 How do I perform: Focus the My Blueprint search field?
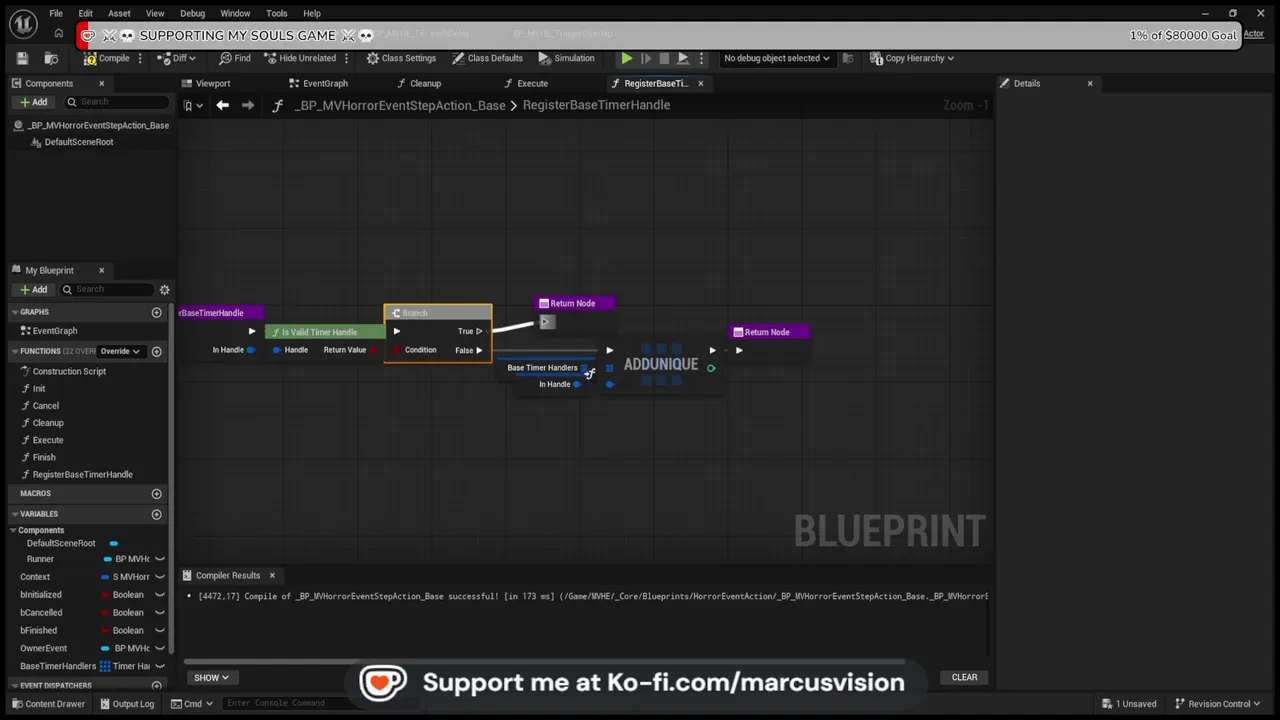click(x=106, y=290)
